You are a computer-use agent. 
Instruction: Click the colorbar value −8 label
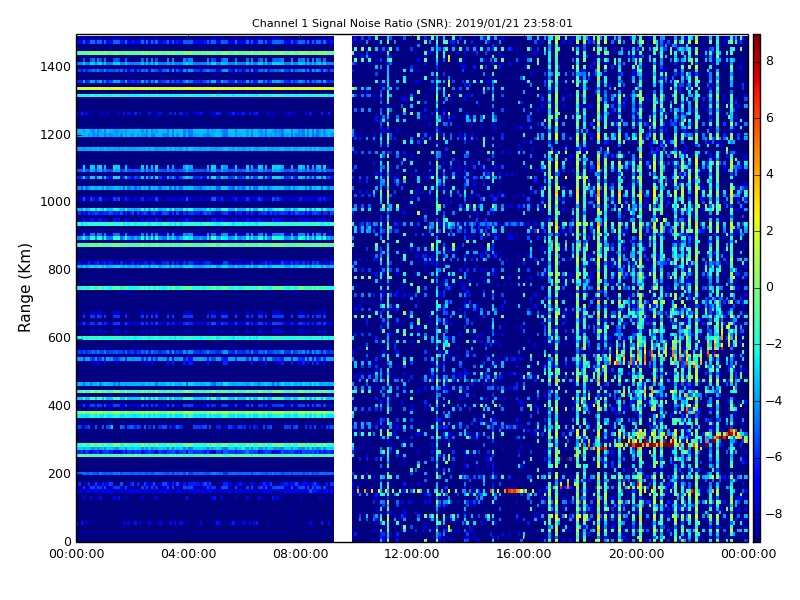coord(774,514)
